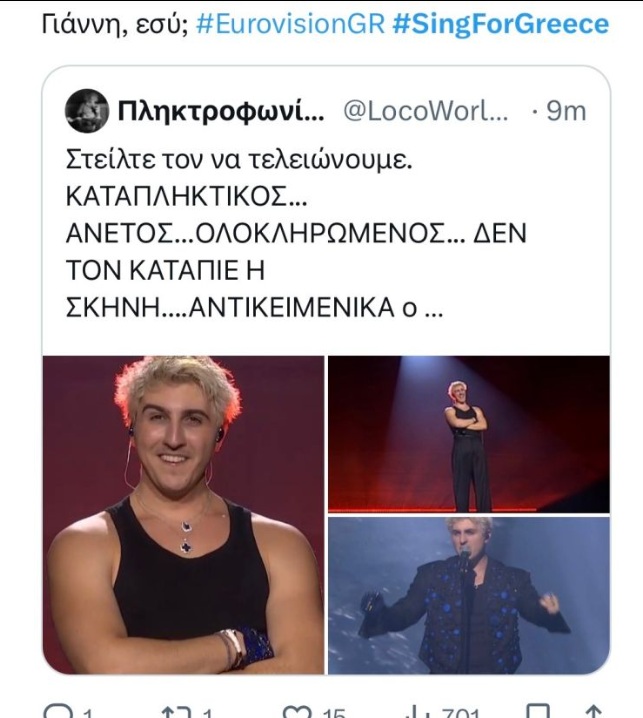Viewport: 643px width, 718px height.
Task: Open the quoted author's profile avatar
Action: point(87,111)
